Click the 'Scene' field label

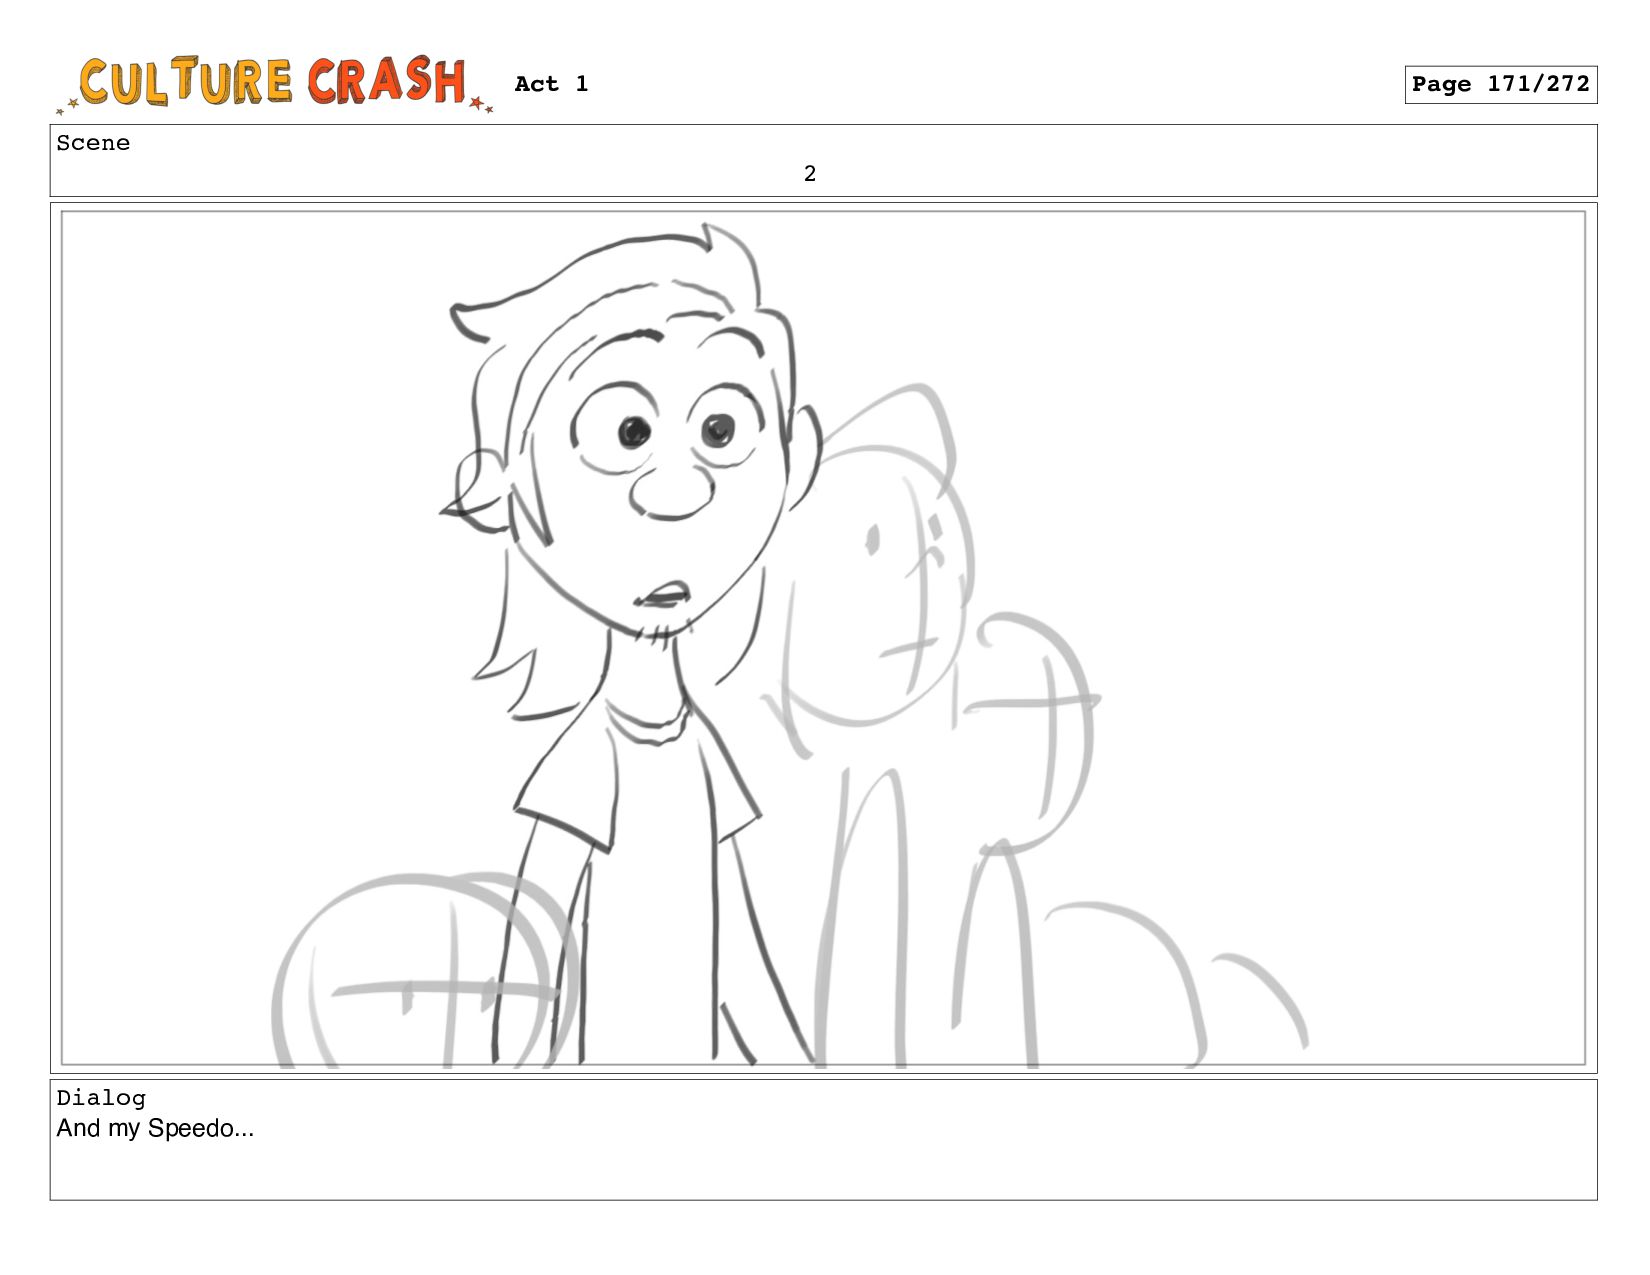pyautogui.click(x=93, y=143)
